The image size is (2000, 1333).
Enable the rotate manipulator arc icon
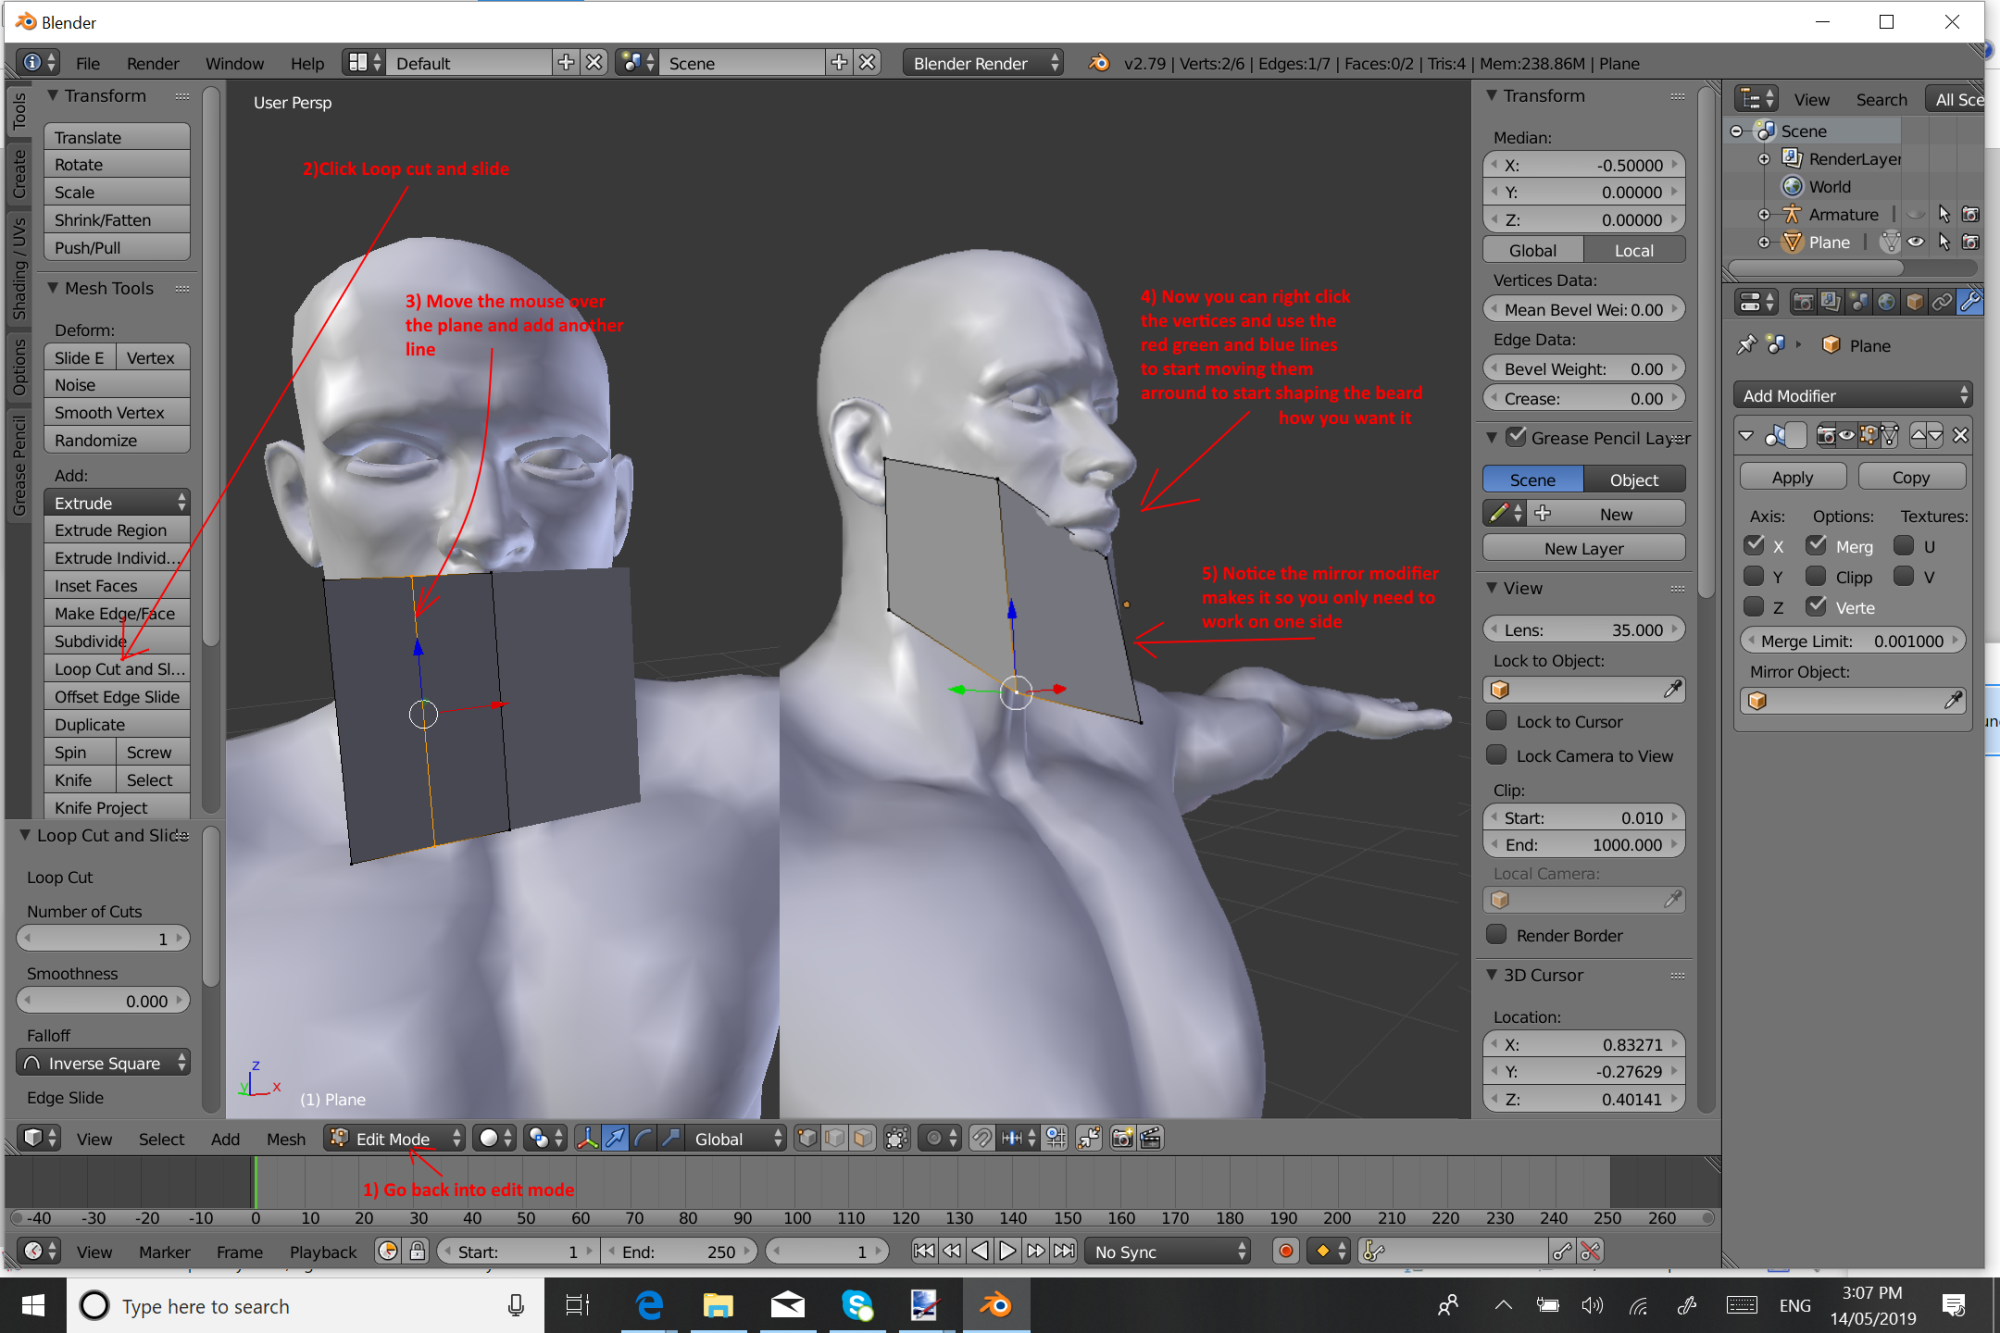click(x=643, y=1138)
